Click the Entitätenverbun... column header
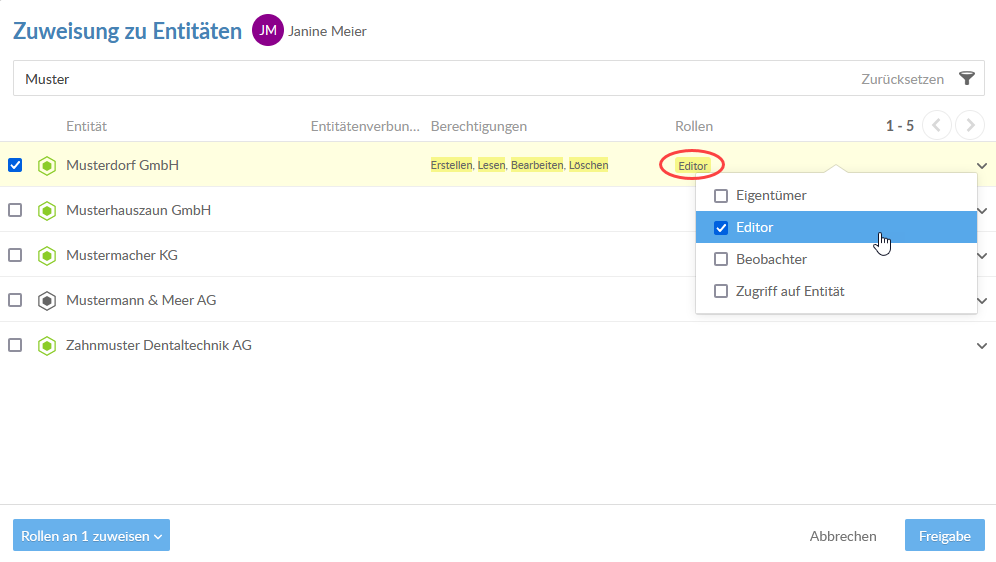 click(x=365, y=126)
